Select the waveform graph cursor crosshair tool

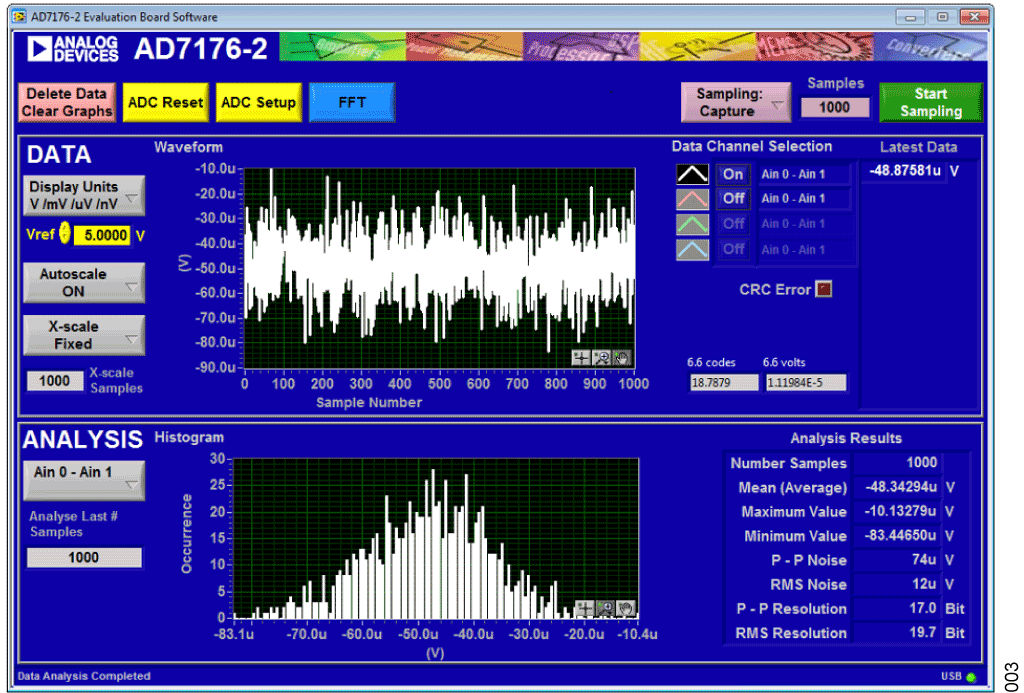pyautogui.click(x=582, y=357)
